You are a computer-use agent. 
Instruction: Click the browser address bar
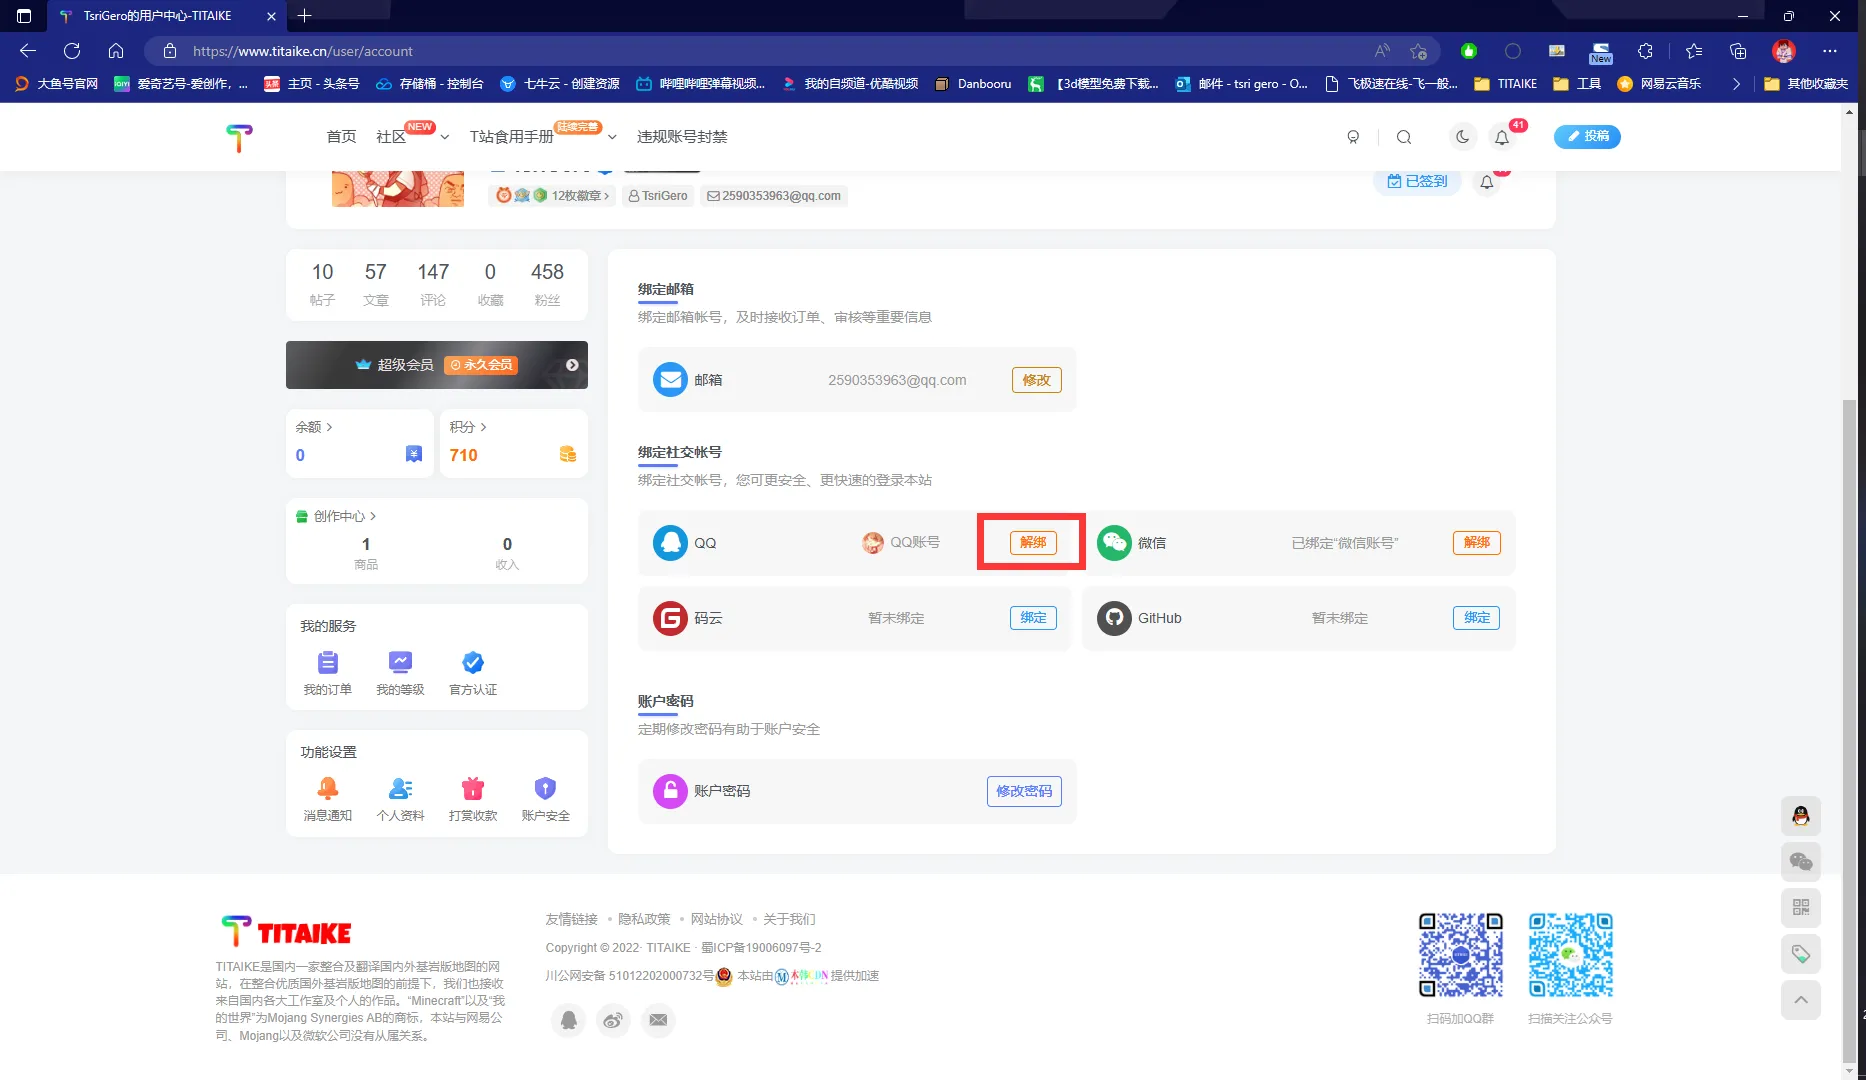[x=760, y=51]
